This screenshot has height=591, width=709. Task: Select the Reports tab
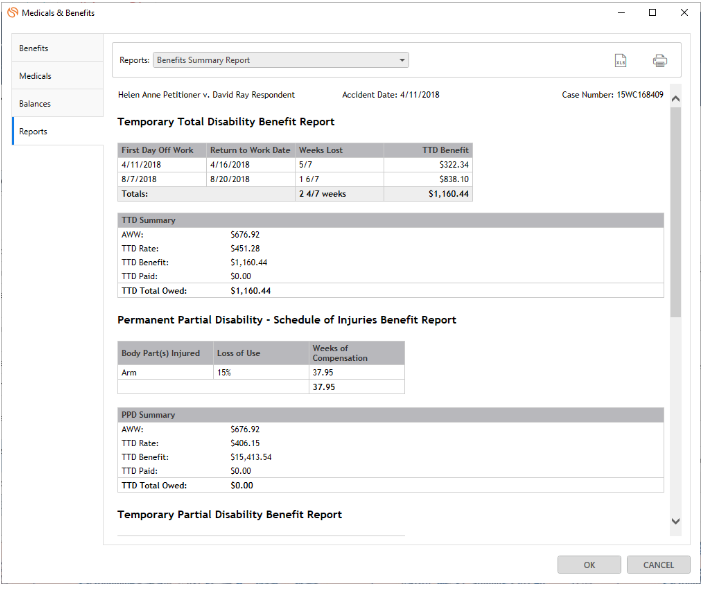[x=57, y=132]
